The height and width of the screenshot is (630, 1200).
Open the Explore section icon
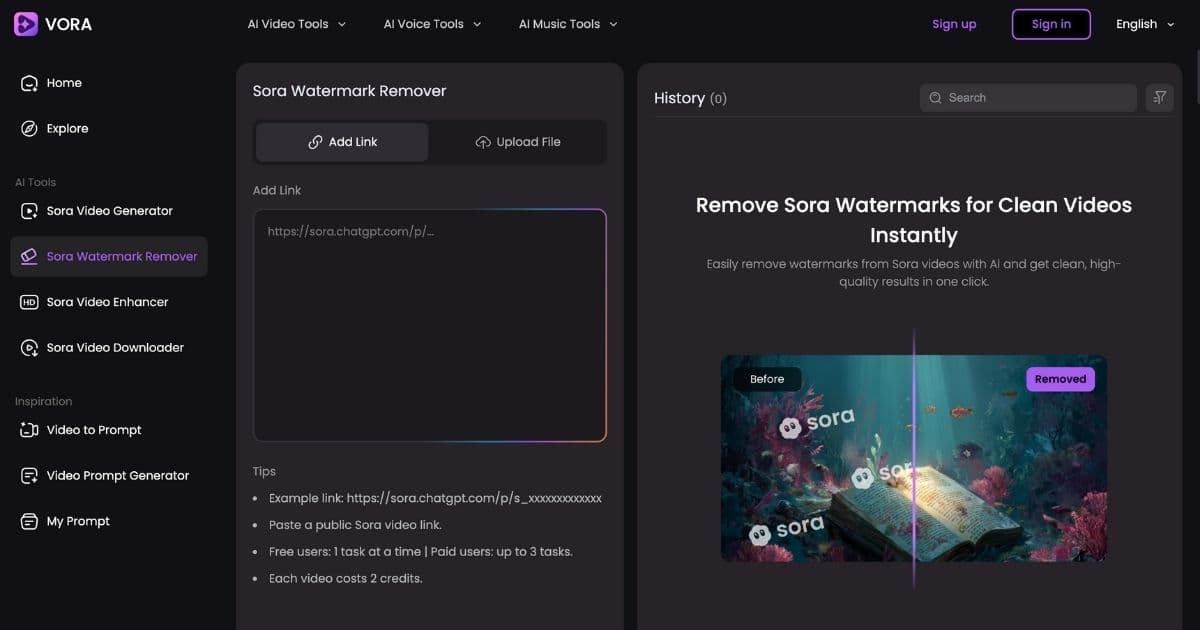tap(29, 128)
